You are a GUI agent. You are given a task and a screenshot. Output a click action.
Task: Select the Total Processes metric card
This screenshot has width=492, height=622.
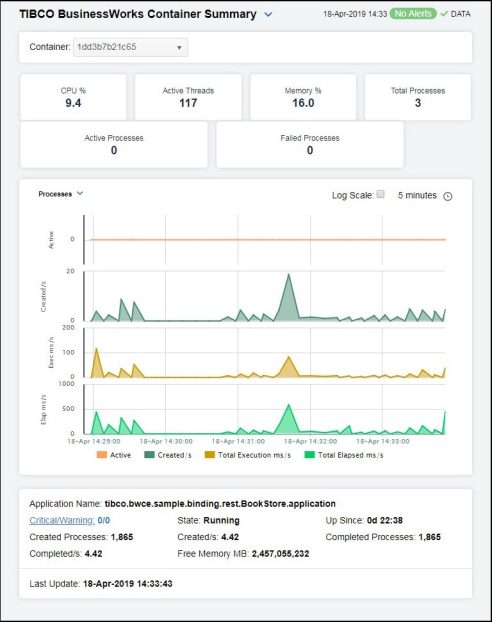(x=418, y=97)
